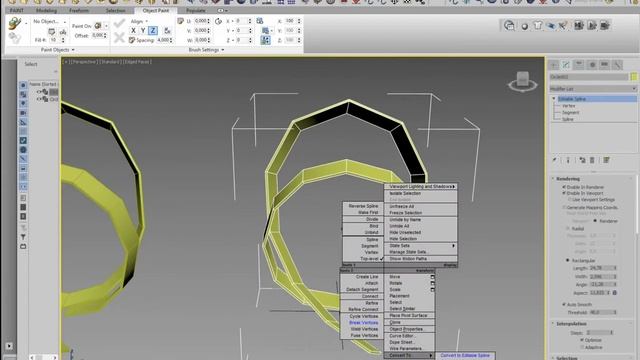Select Vertex sub-object in modifier stack
This screenshot has width=640, height=360.
tap(569, 106)
